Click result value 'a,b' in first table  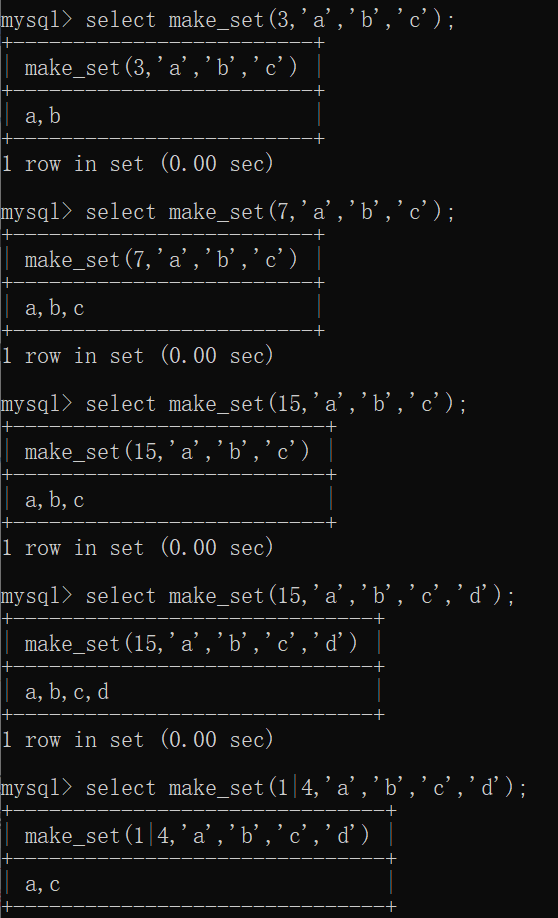(x=43, y=116)
